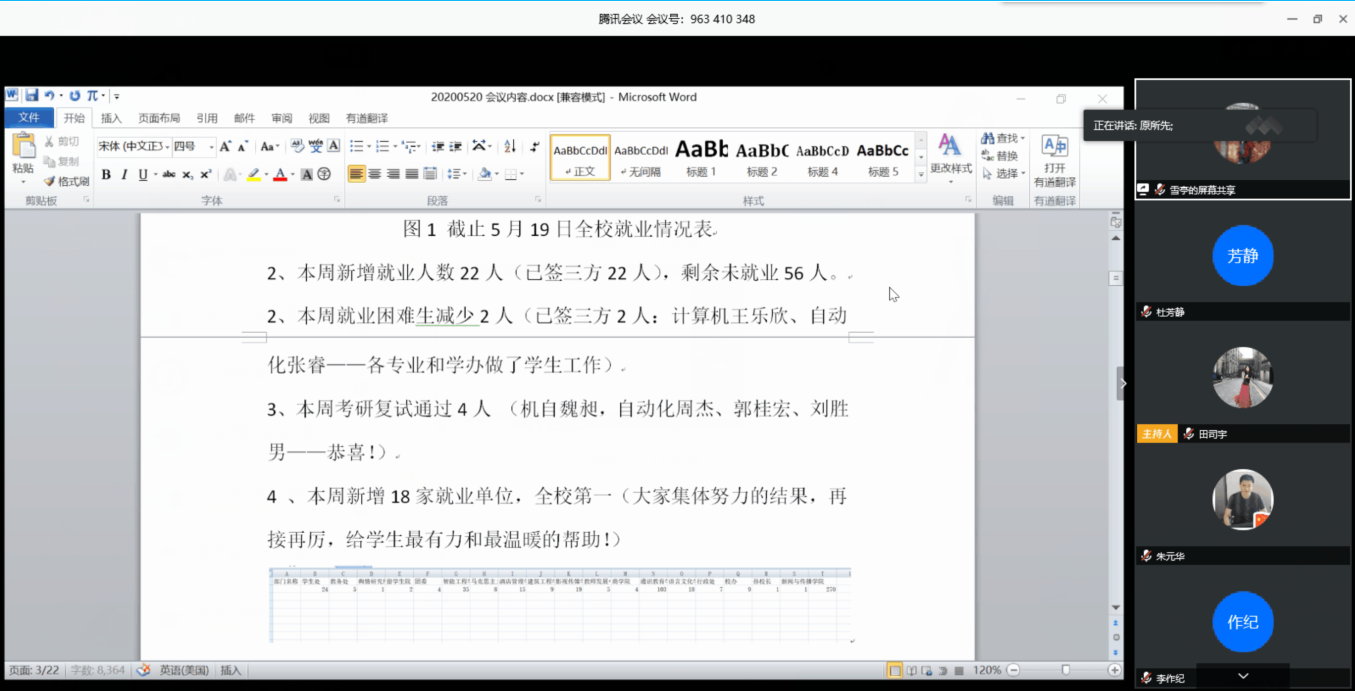Click the zoom slider handle
Screen dimensions: 1355x691
(1065, 670)
